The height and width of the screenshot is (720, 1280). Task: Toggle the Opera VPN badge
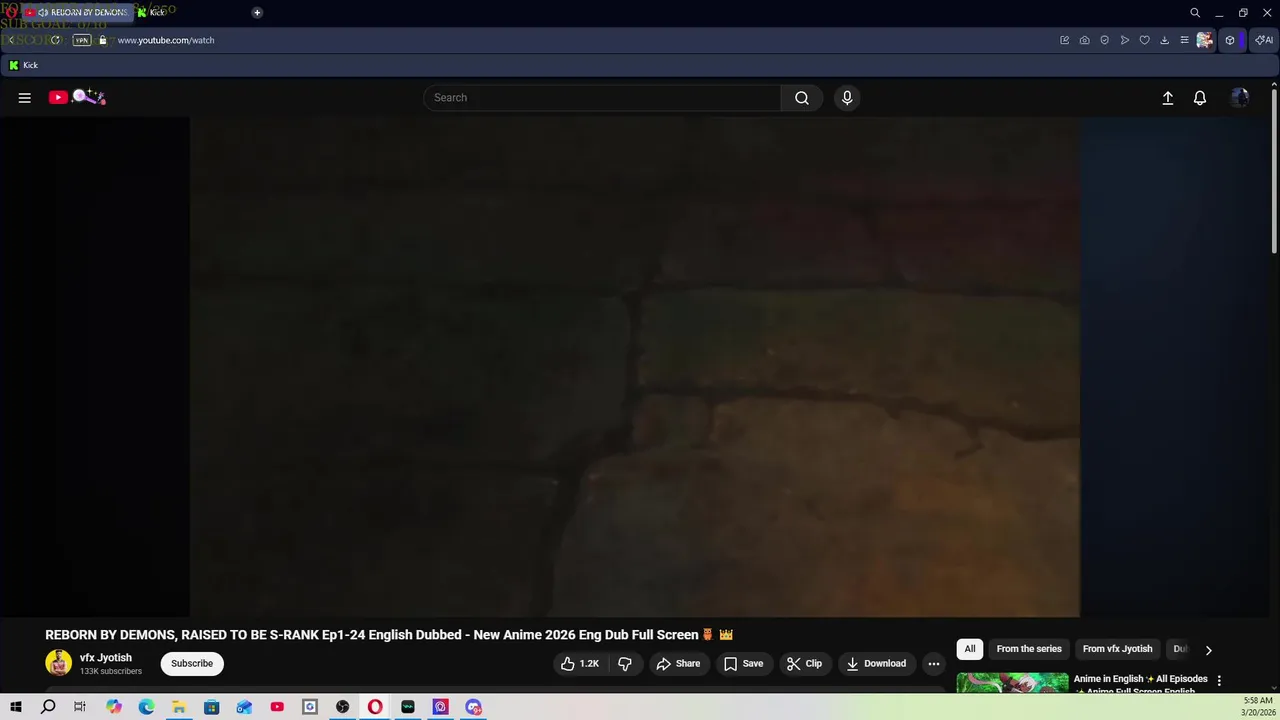pyautogui.click(x=82, y=40)
